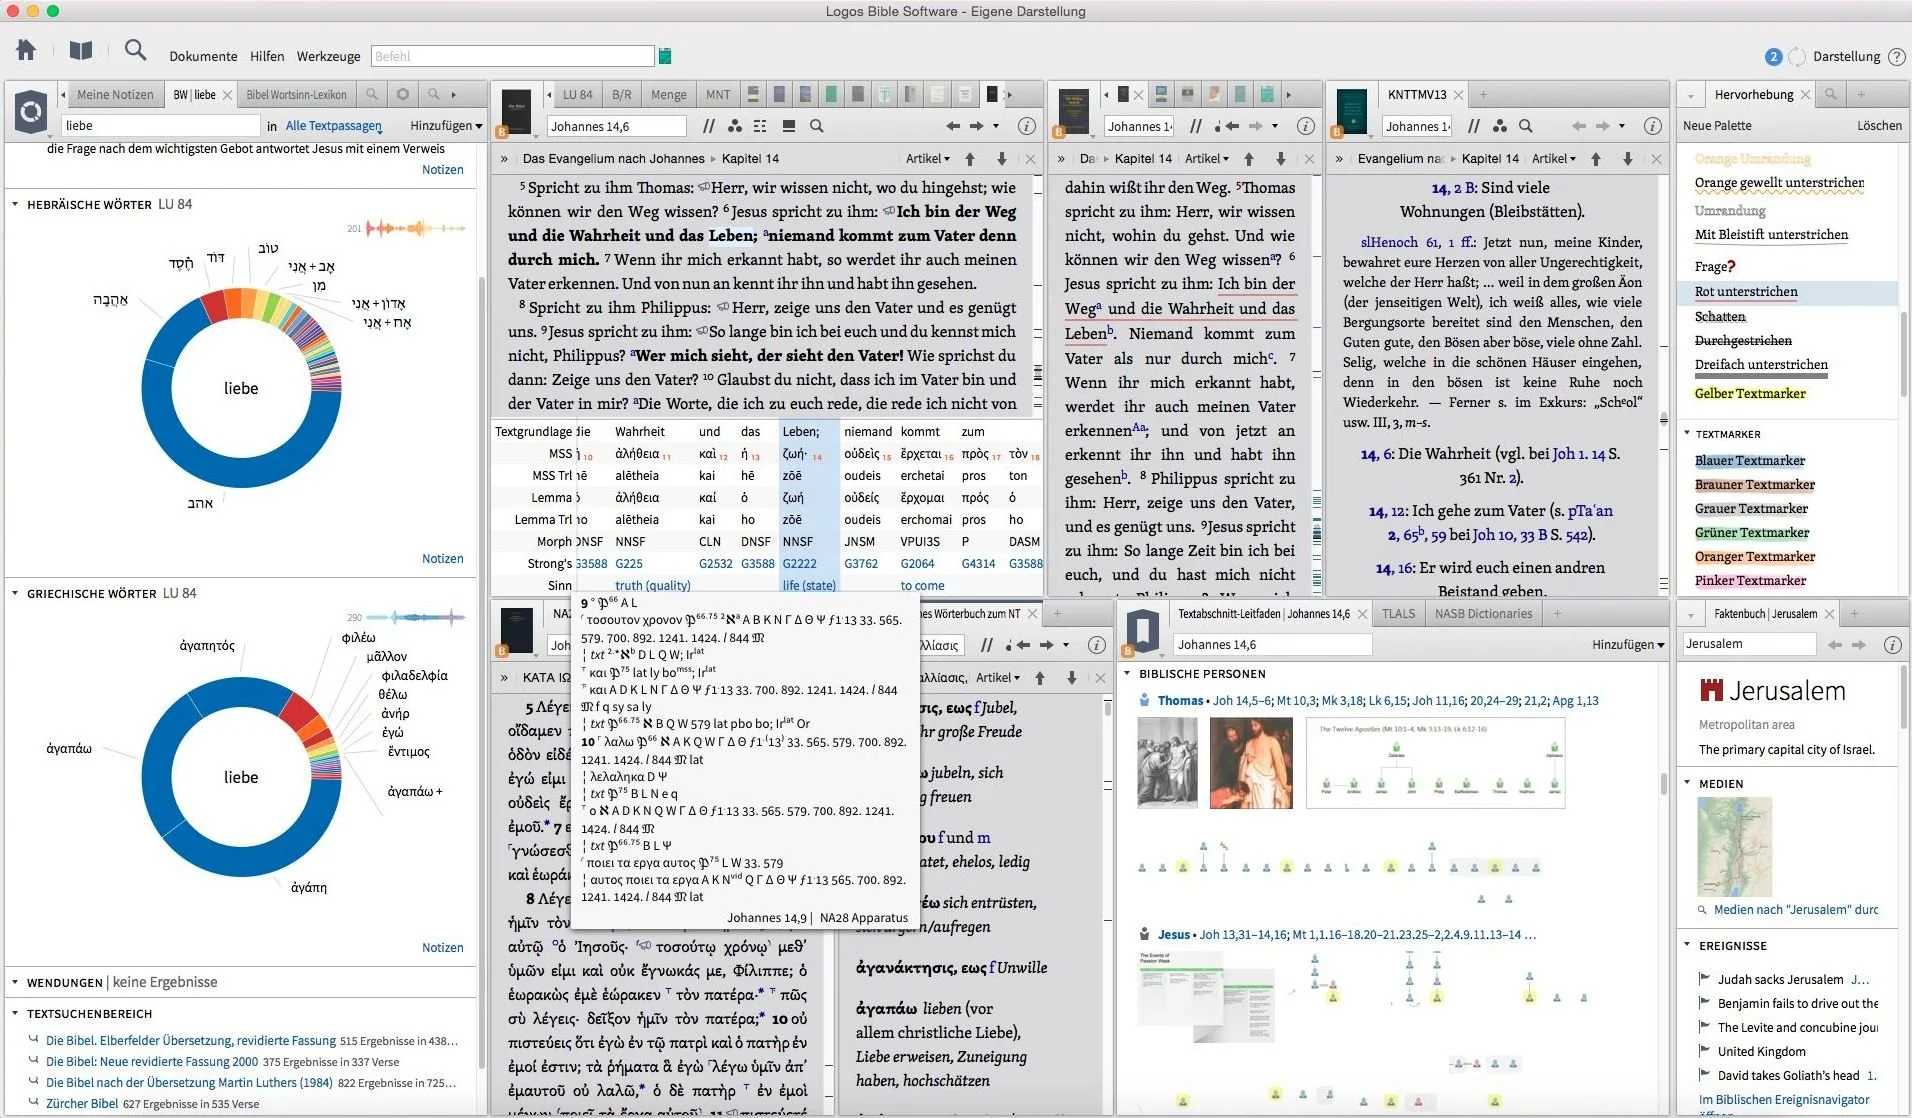Viewport: 1912px width, 1118px height.
Task: Switch to the NASB Dictionaries tab
Action: coord(1483,614)
